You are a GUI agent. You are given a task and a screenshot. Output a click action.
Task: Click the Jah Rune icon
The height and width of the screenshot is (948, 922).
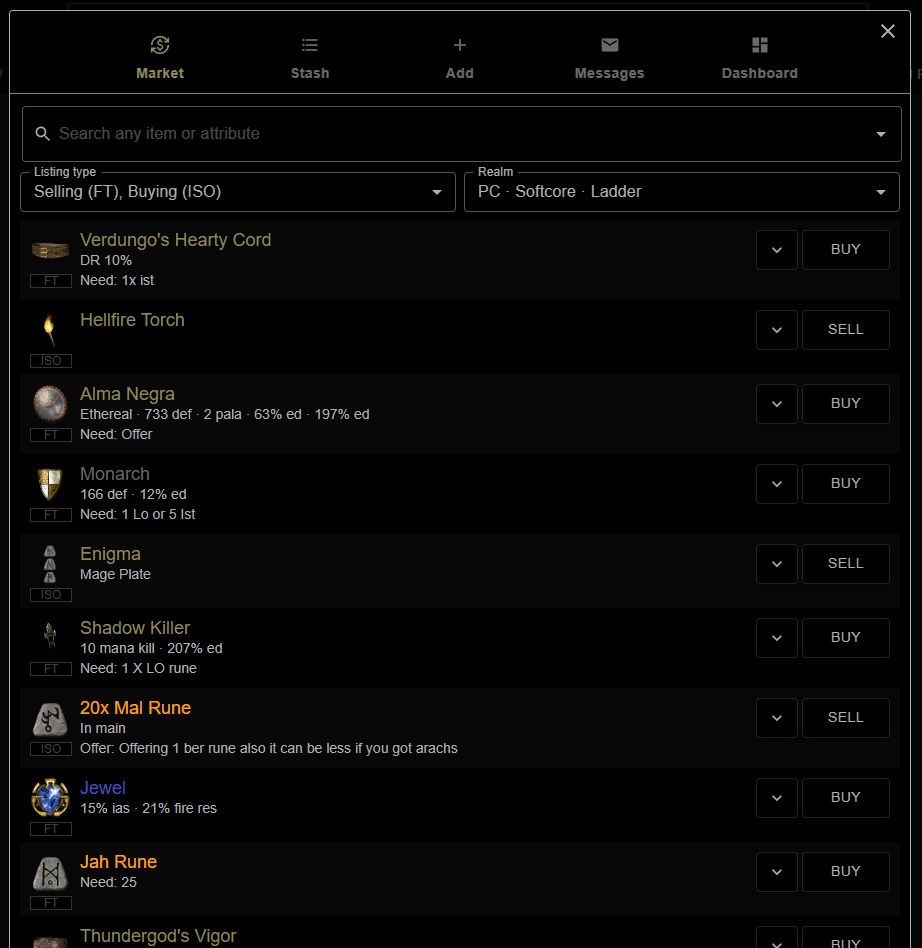click(x=50, y=872)
